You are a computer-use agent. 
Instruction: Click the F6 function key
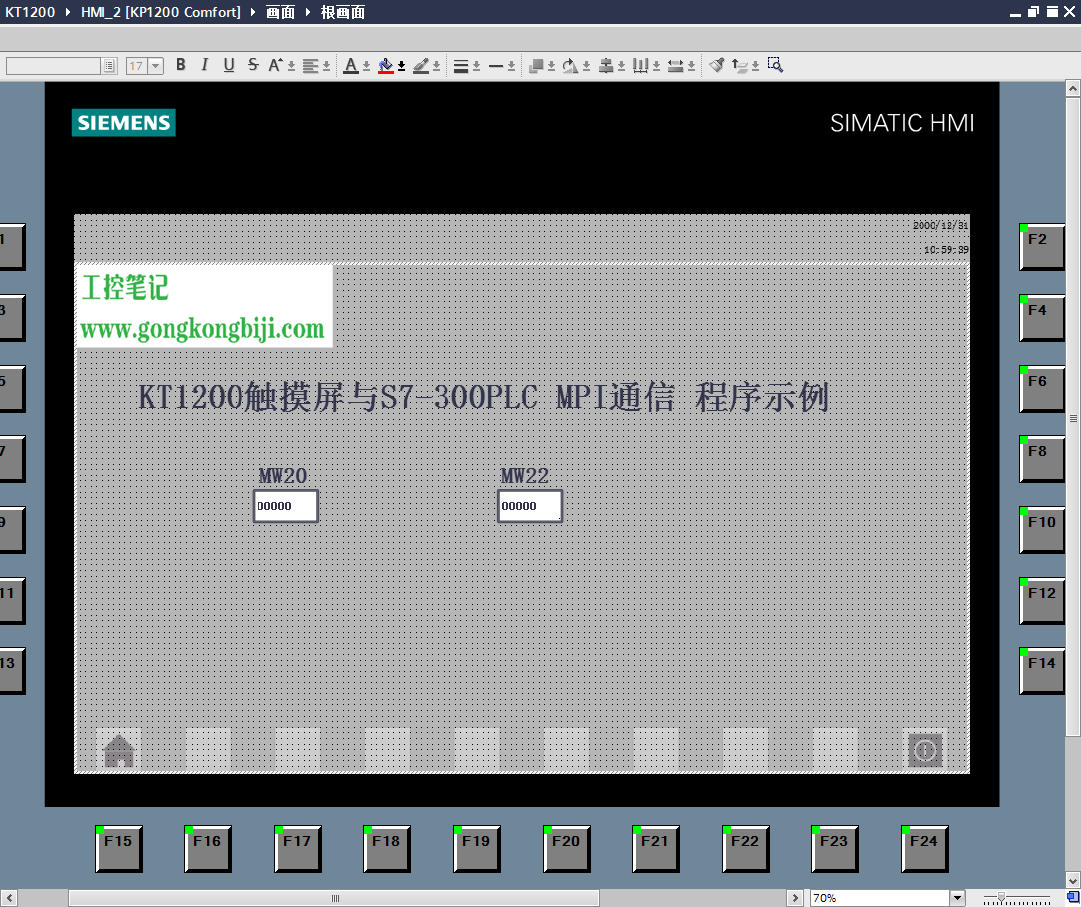pos(1042,388)
